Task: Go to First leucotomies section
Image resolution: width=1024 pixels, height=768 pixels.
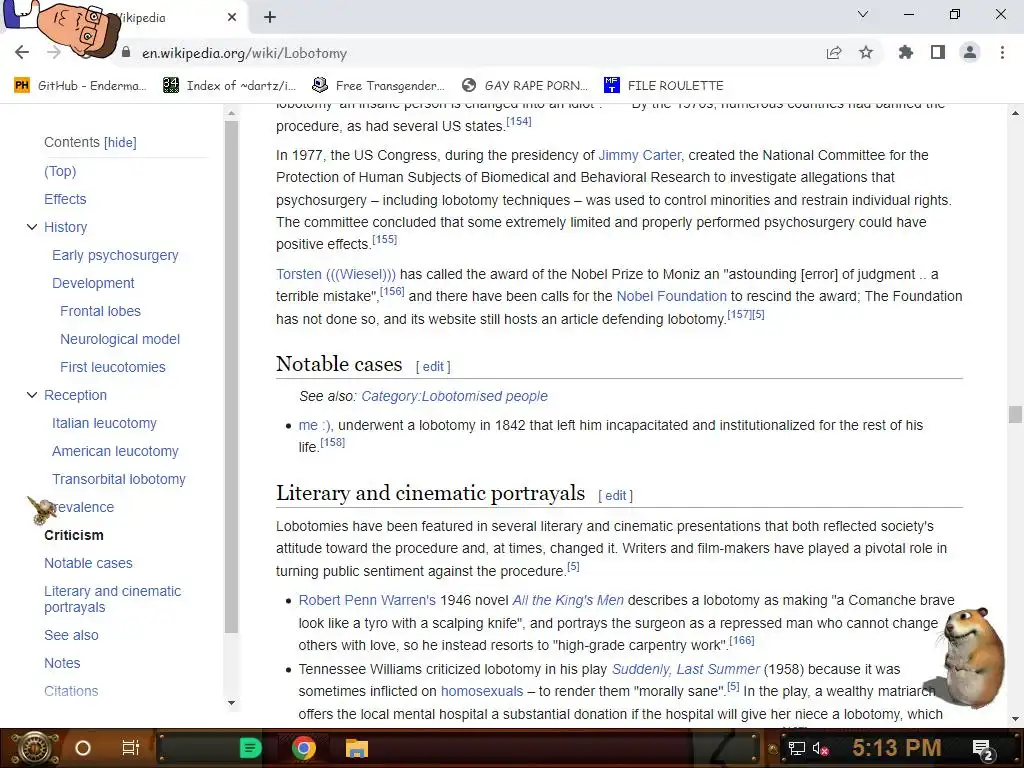Action: point(112,368)
